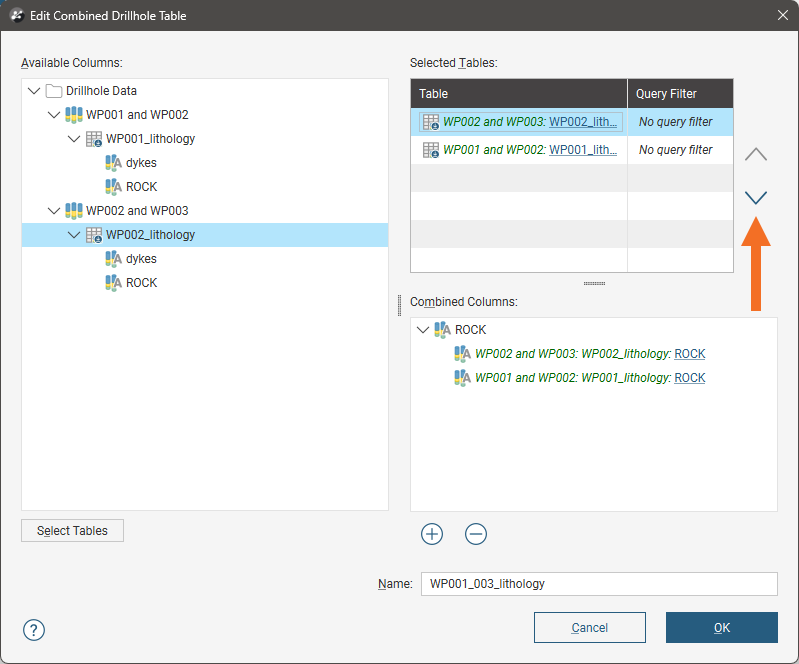Move selected table up with up arrow

click(x=756, y=155)
